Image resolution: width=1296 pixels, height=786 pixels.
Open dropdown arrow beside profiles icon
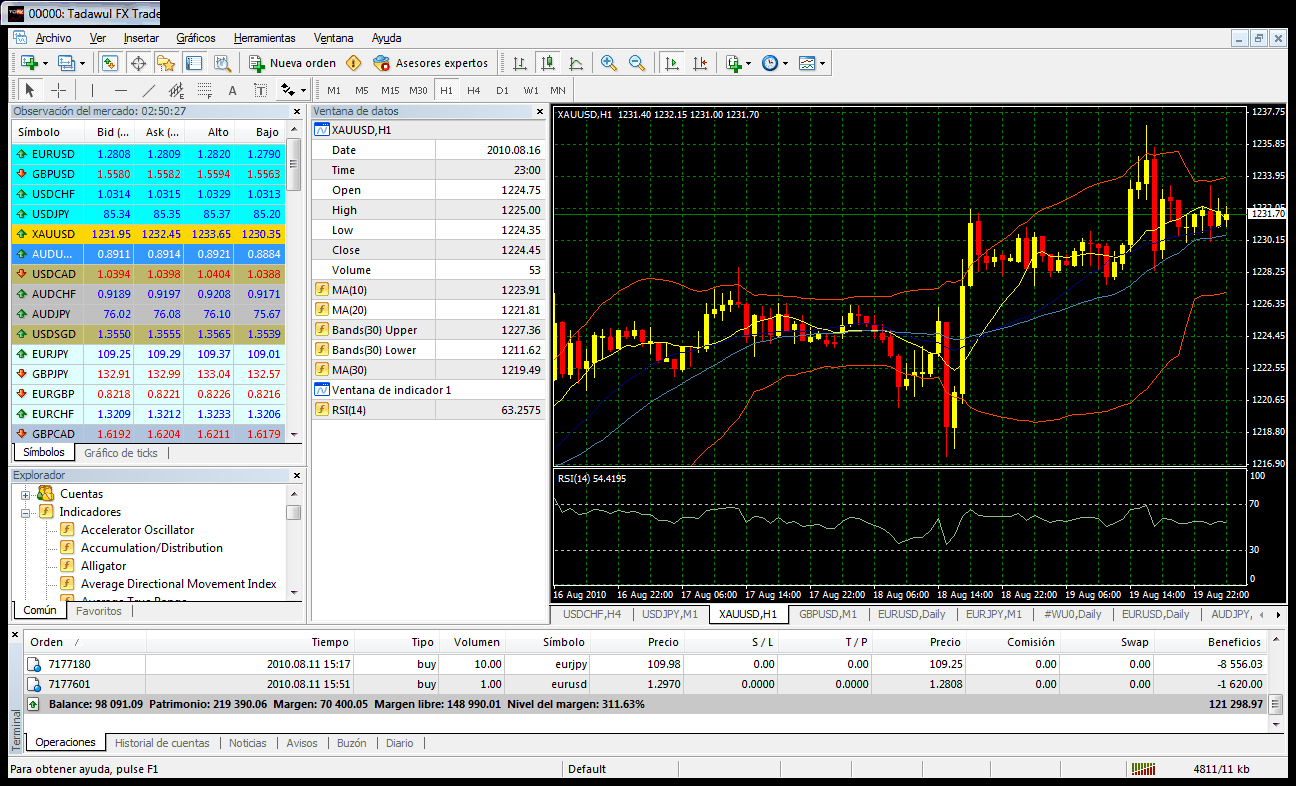coord(82,63)
